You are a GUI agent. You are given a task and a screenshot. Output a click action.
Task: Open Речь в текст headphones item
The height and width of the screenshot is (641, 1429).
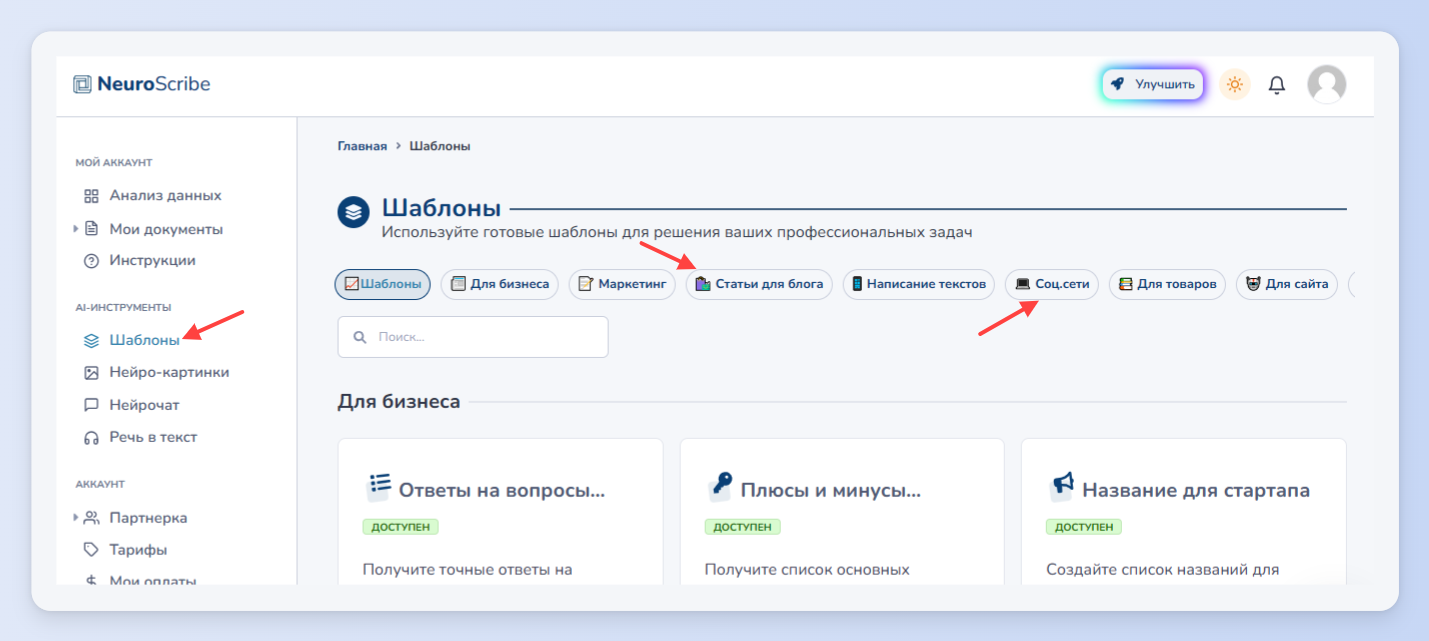pyautogui.click(x=140, y=437)
